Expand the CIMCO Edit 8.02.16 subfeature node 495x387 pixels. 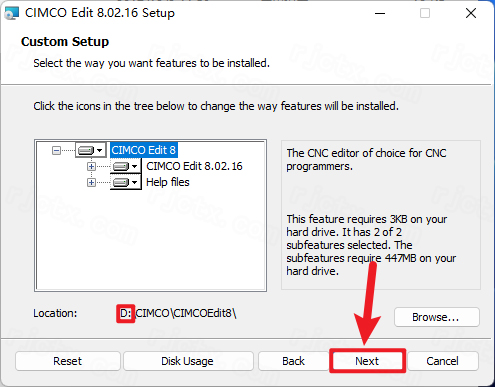(91, 166)
